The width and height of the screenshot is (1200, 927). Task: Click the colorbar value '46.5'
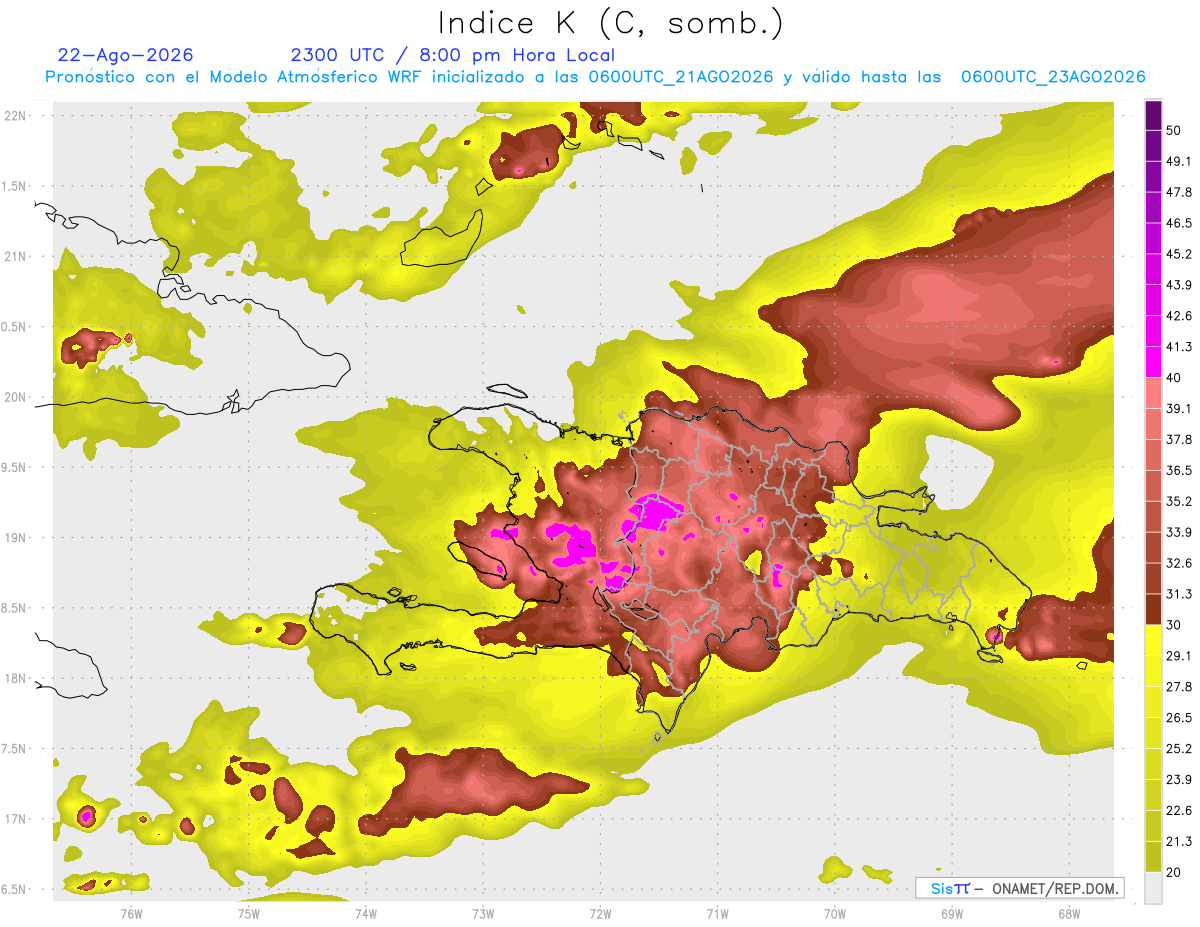(1178, 223)
